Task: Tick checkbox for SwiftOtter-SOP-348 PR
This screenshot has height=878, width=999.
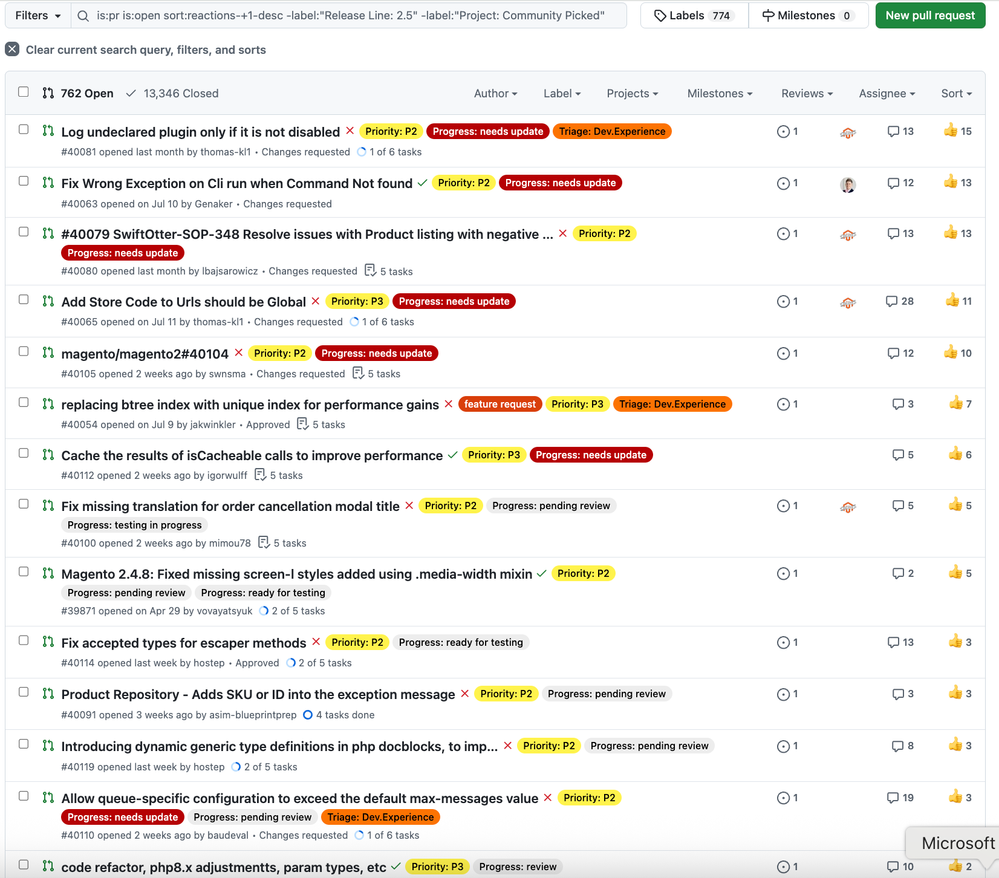Action: point(24,232)
